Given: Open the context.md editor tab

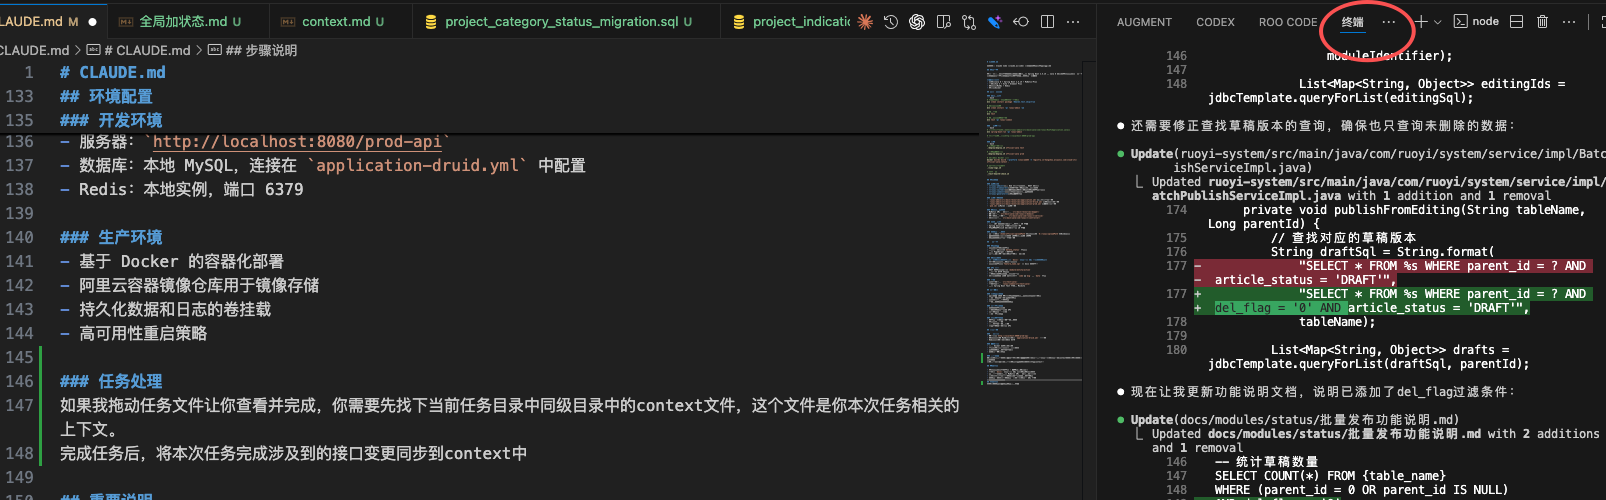Looking at the screenshot, I should pos(336,21).
